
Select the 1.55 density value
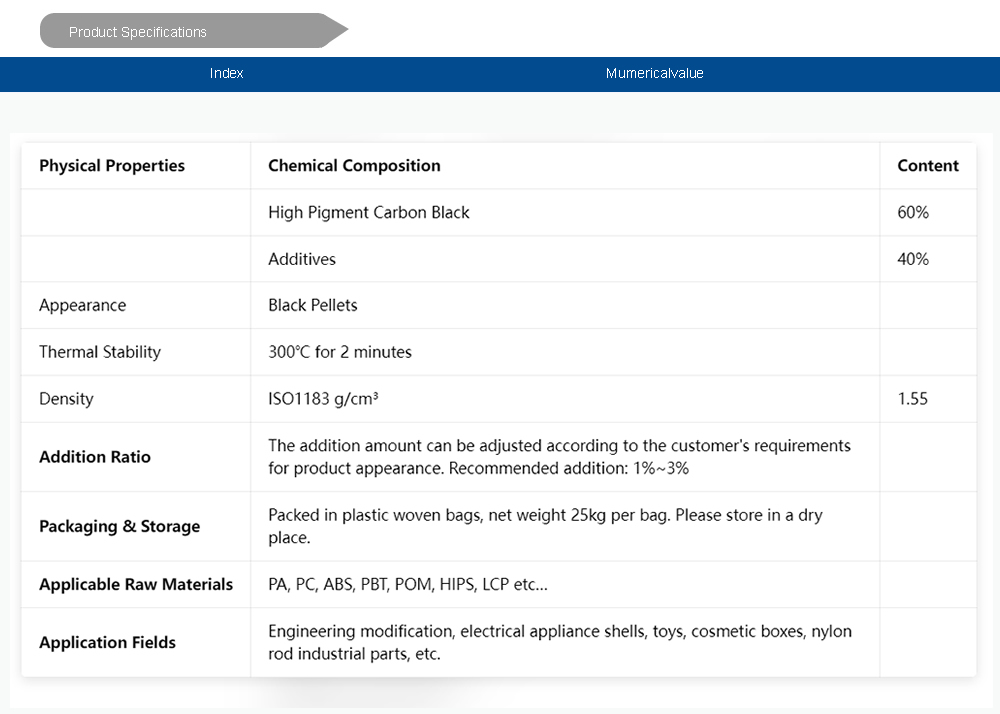pos(912,399)
